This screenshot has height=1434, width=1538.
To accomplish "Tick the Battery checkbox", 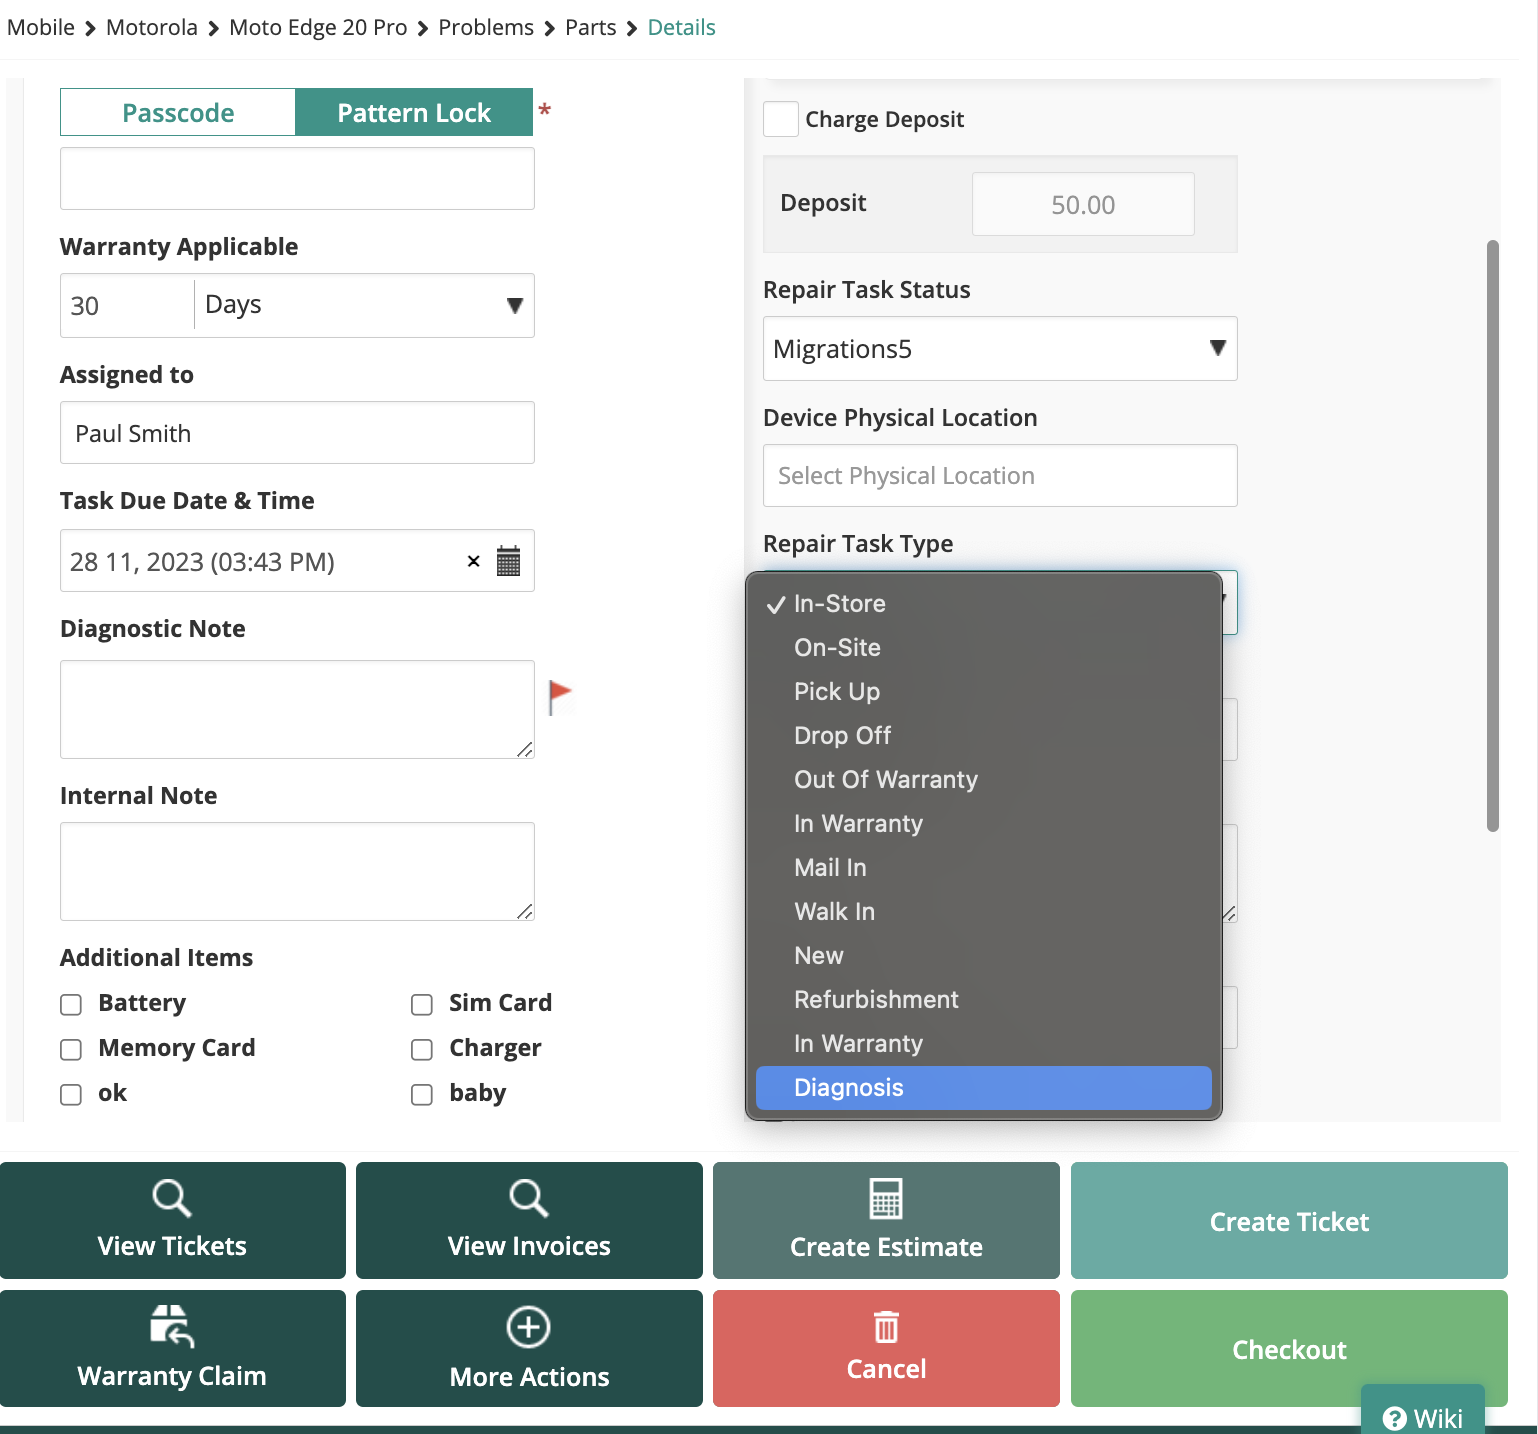I will (x=71, y=1004).
